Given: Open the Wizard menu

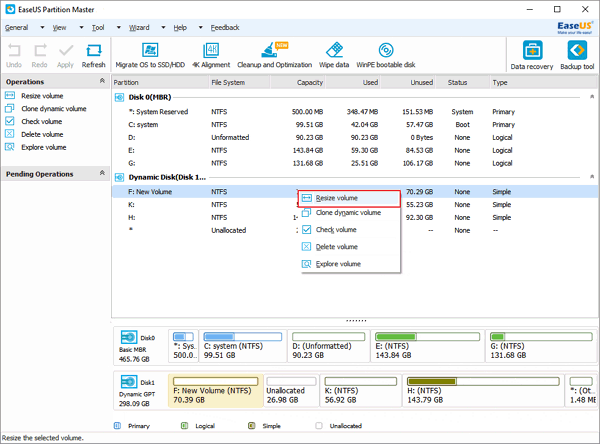Looking at the screenshot, I should (139, 28).
